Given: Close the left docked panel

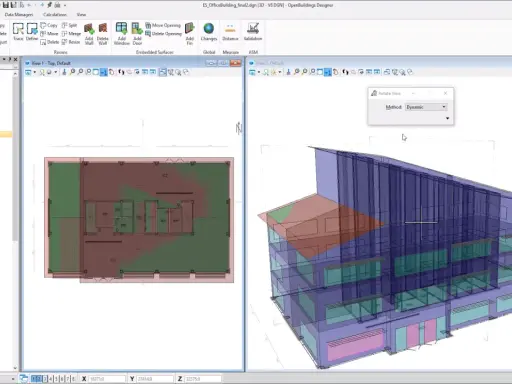Looking at the screenshot, I should point(15,59).
